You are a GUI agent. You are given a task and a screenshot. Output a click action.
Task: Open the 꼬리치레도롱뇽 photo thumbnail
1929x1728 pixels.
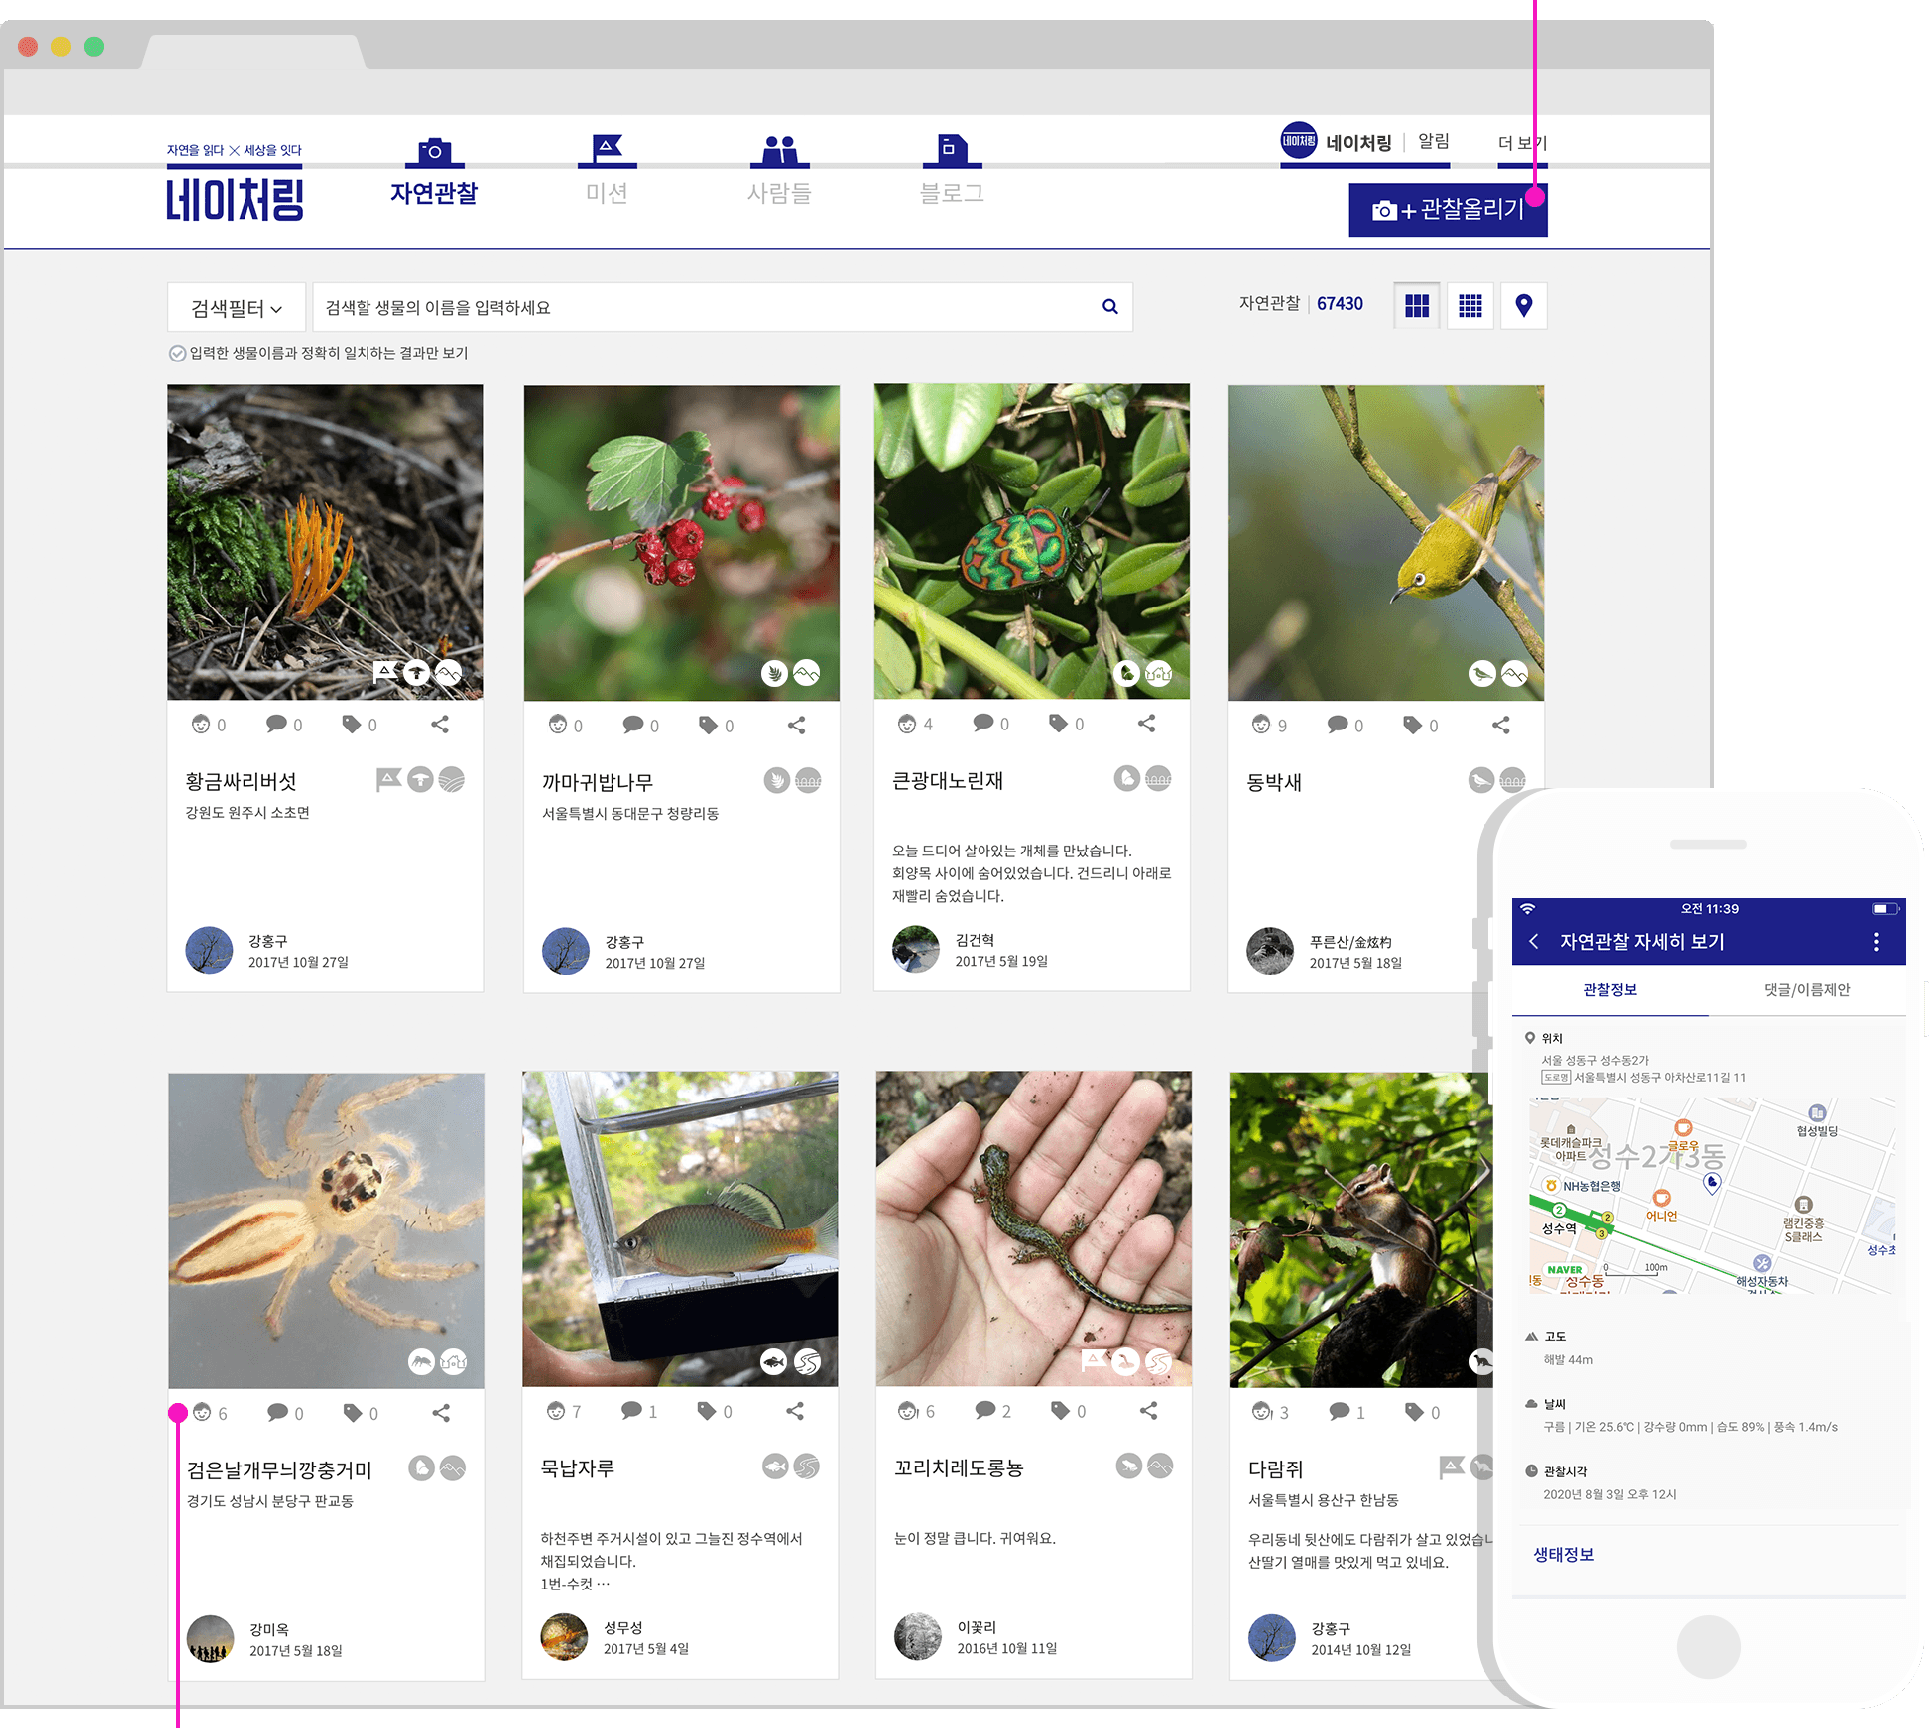click(1033, 1229)
